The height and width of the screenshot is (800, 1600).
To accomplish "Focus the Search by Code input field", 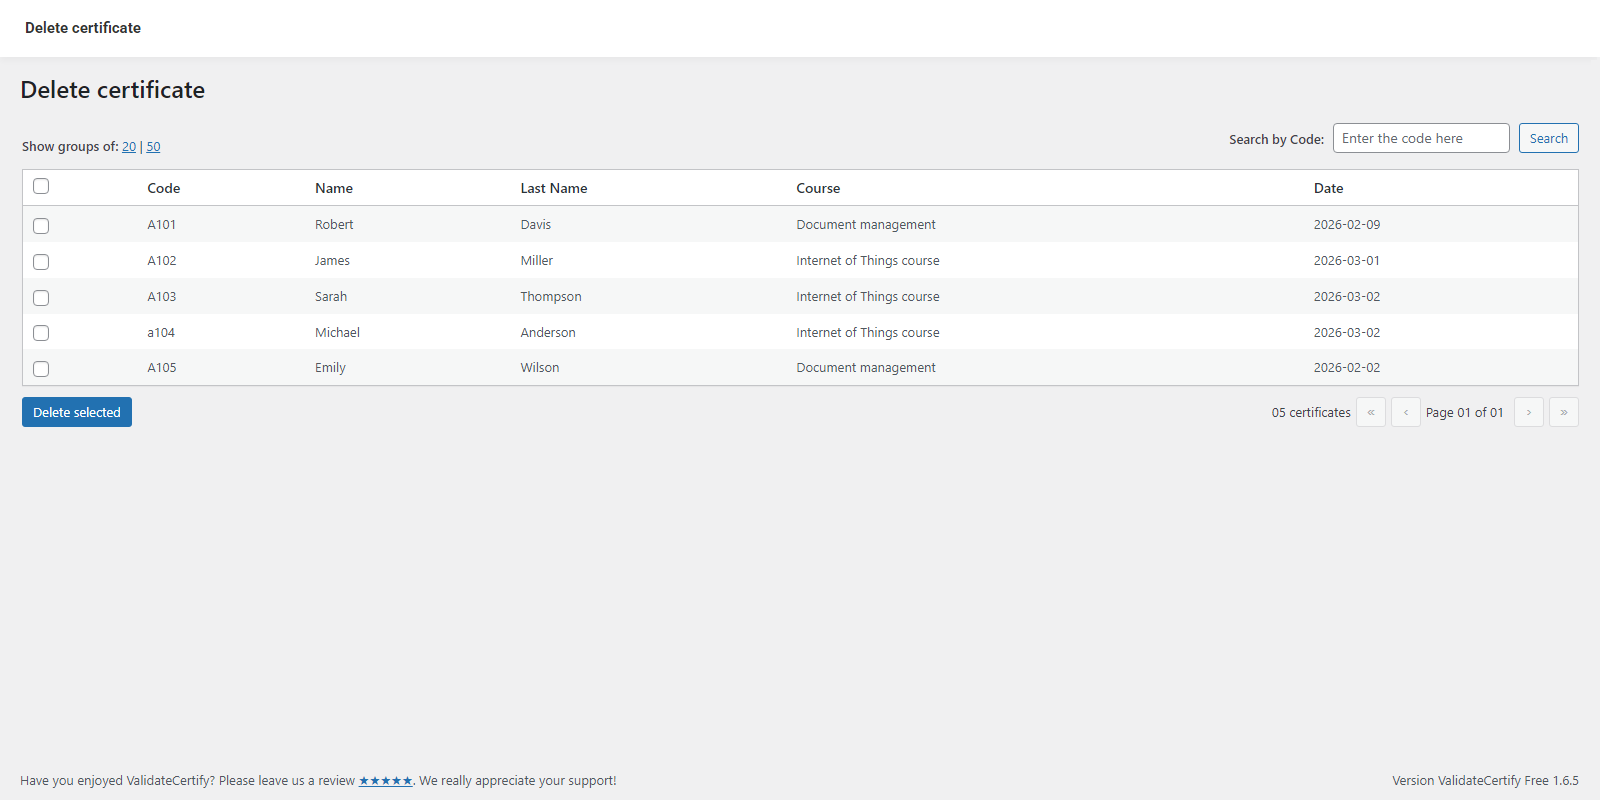I will tap(1420, 138).
